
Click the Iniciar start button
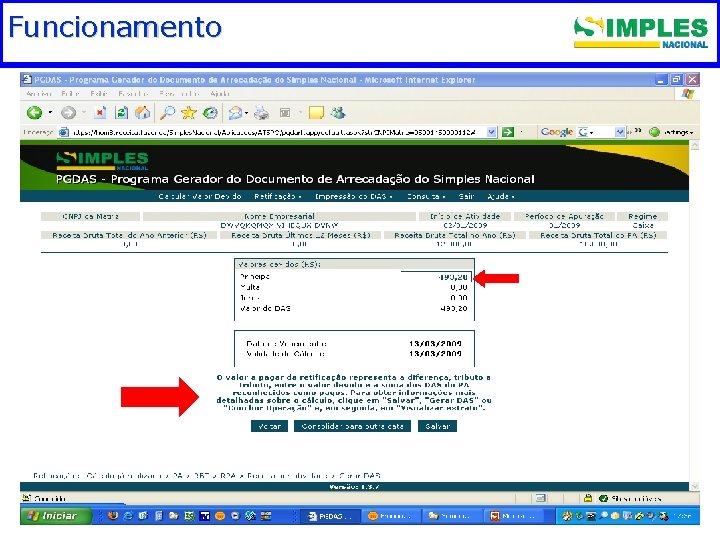coord(56,516)
